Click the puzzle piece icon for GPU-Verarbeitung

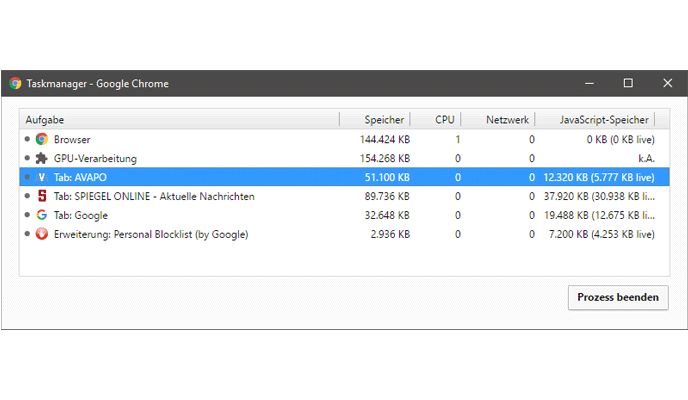click(x=42, y=158)
